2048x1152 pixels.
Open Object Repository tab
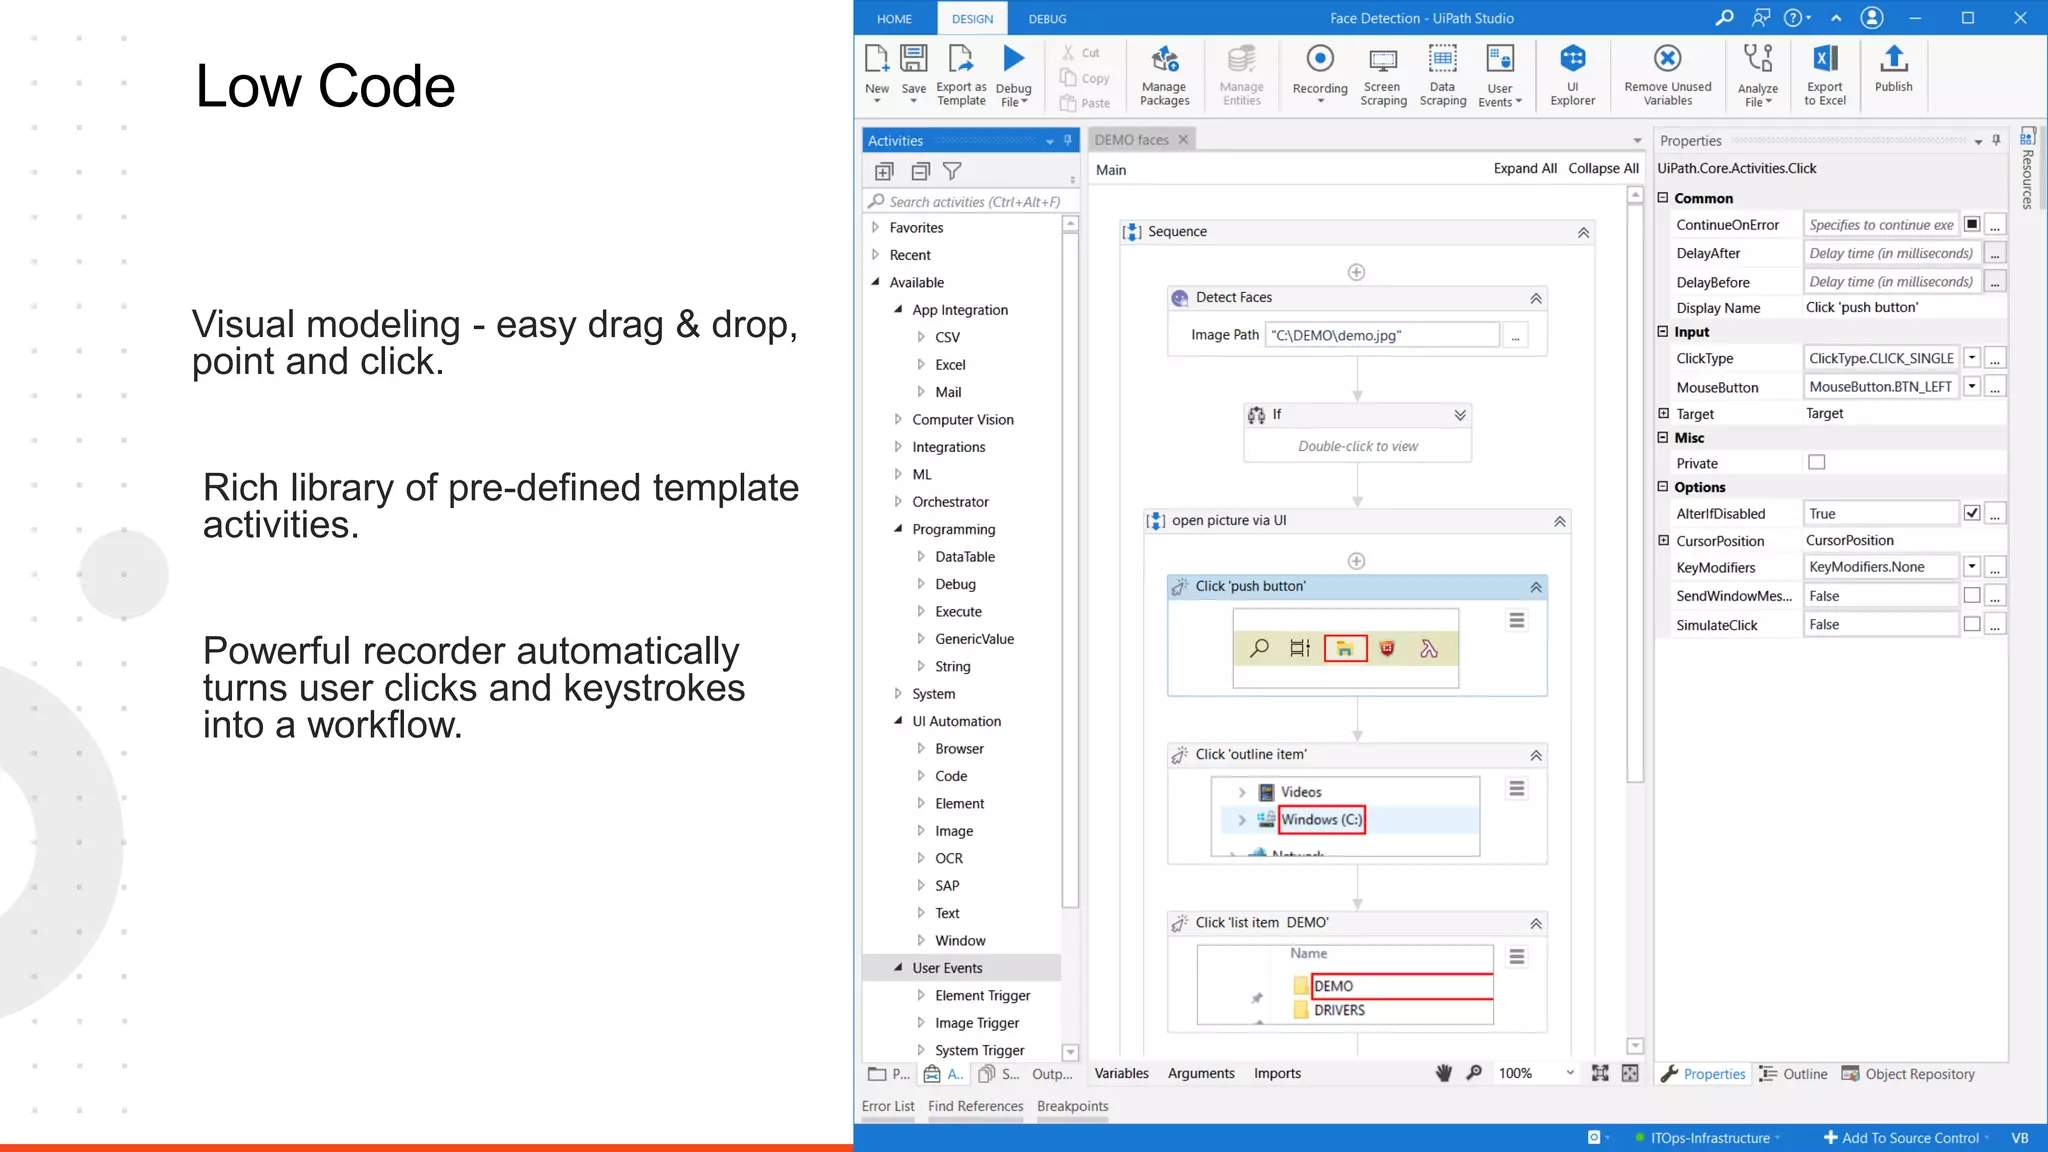(x=1908, y=1074)
